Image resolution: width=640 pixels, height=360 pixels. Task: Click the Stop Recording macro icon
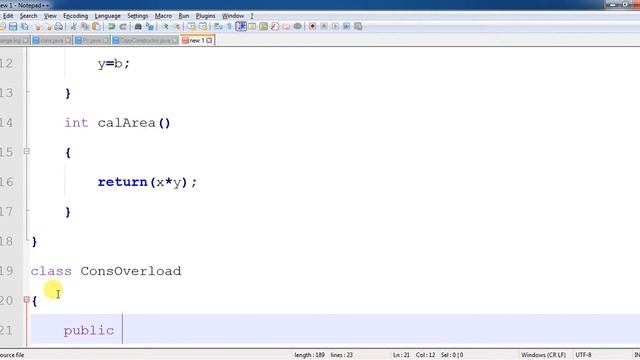click(324, 27)
